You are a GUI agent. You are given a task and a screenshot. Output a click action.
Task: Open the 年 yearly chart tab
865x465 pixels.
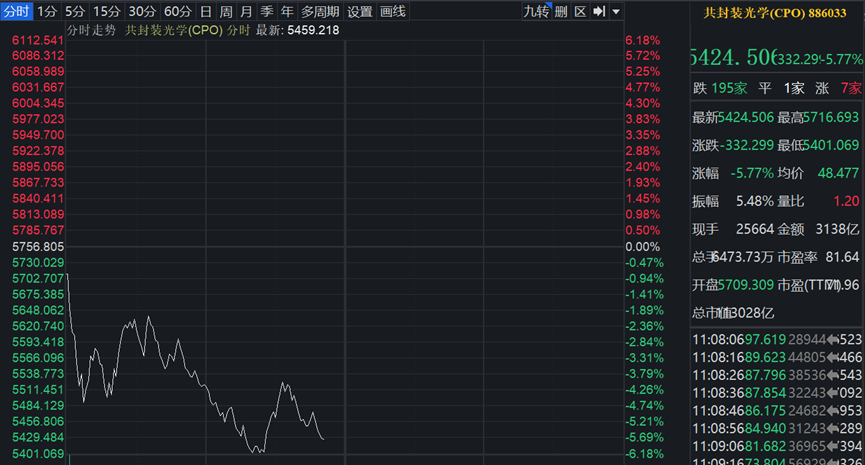pos(287,11)
